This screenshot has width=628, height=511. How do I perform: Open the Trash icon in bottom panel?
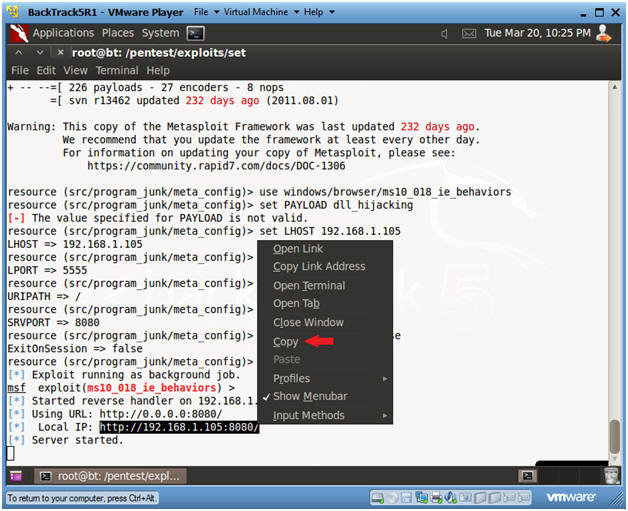611,475
